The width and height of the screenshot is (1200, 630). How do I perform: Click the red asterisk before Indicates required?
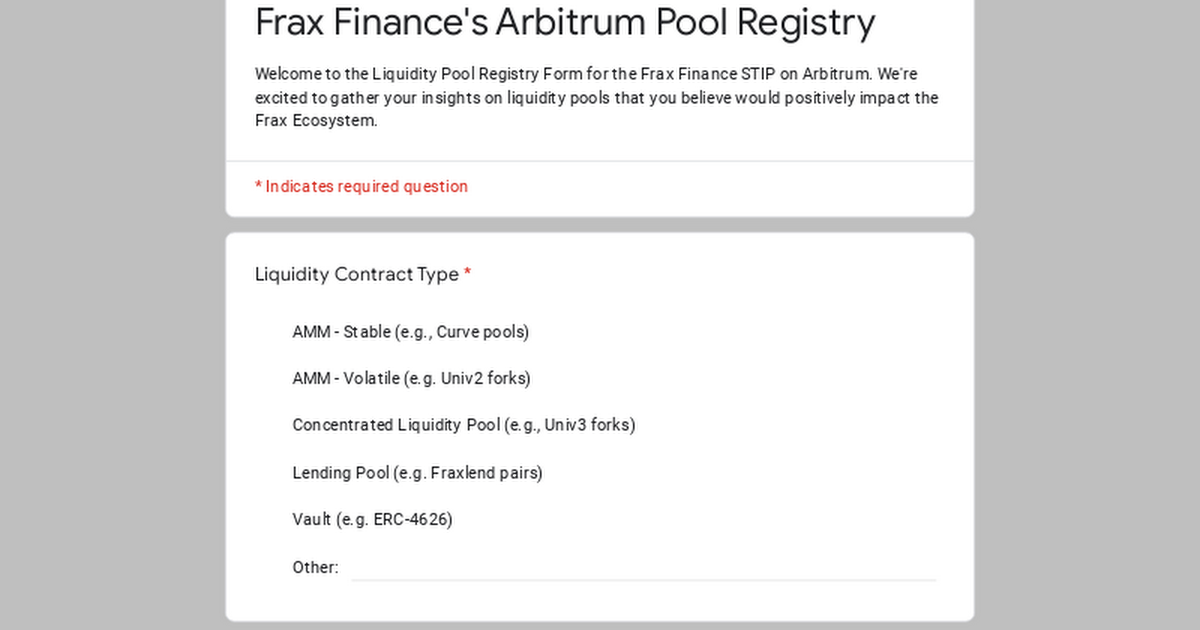pos(258,186)
